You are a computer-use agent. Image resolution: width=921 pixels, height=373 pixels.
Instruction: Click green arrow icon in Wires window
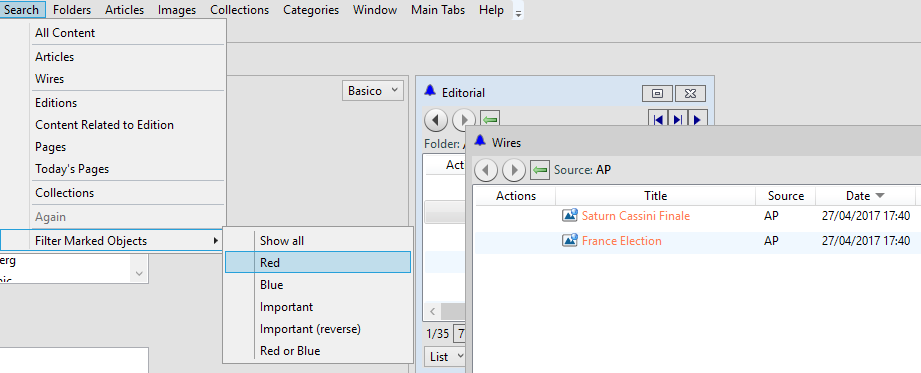click(x=540, y=170)
